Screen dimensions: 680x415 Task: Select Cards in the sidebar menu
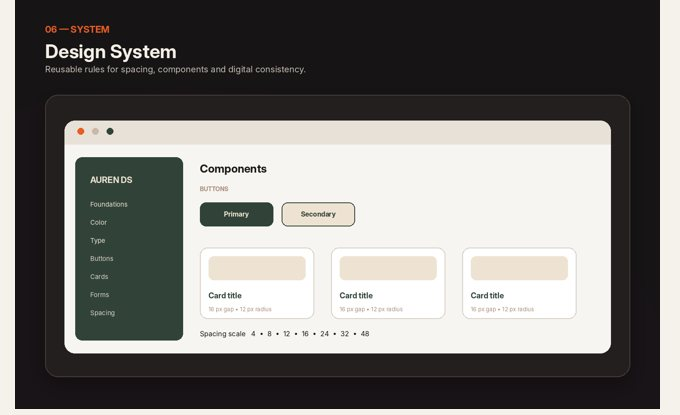(x=99, y=277)
